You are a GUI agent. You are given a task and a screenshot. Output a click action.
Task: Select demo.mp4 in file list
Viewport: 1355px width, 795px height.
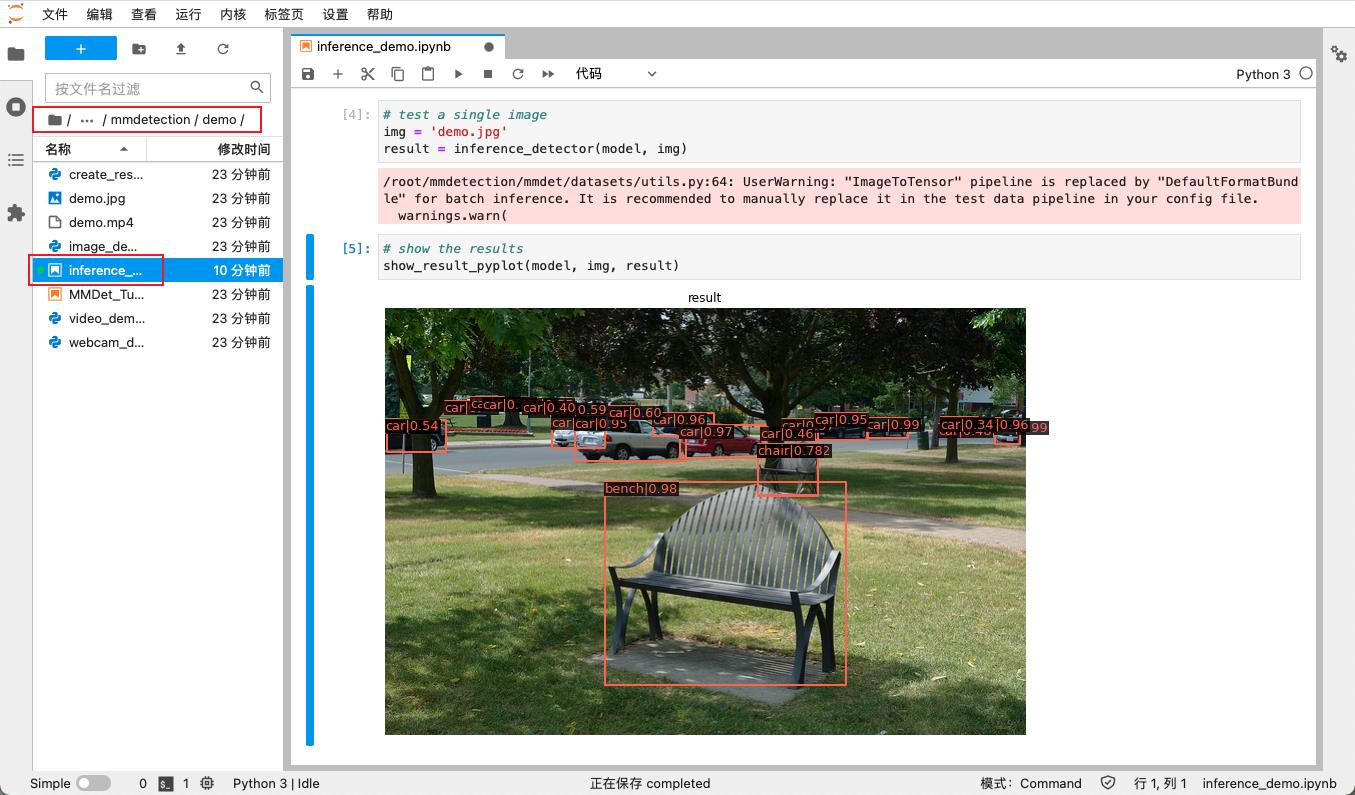pos(158,222)
